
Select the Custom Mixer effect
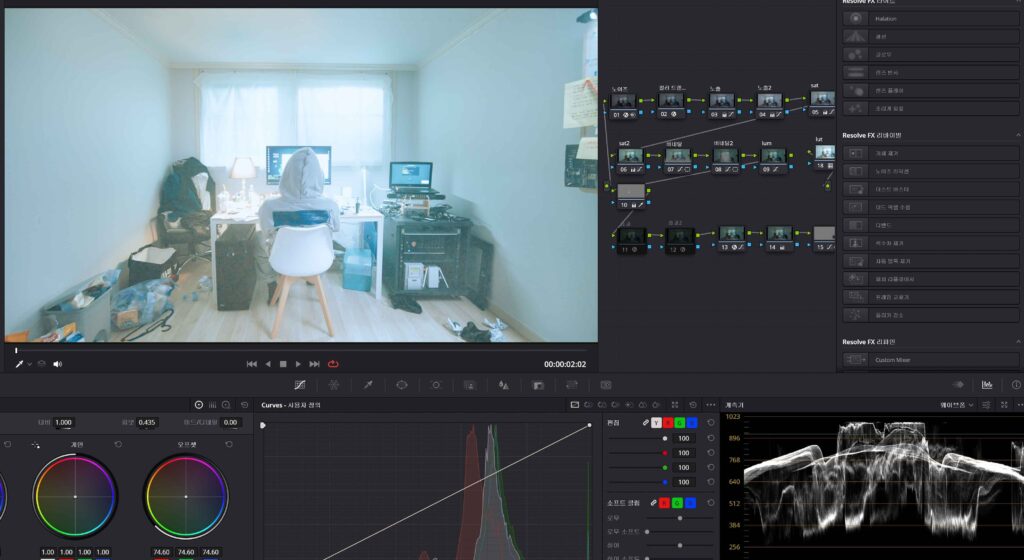(x=930, y=360)
